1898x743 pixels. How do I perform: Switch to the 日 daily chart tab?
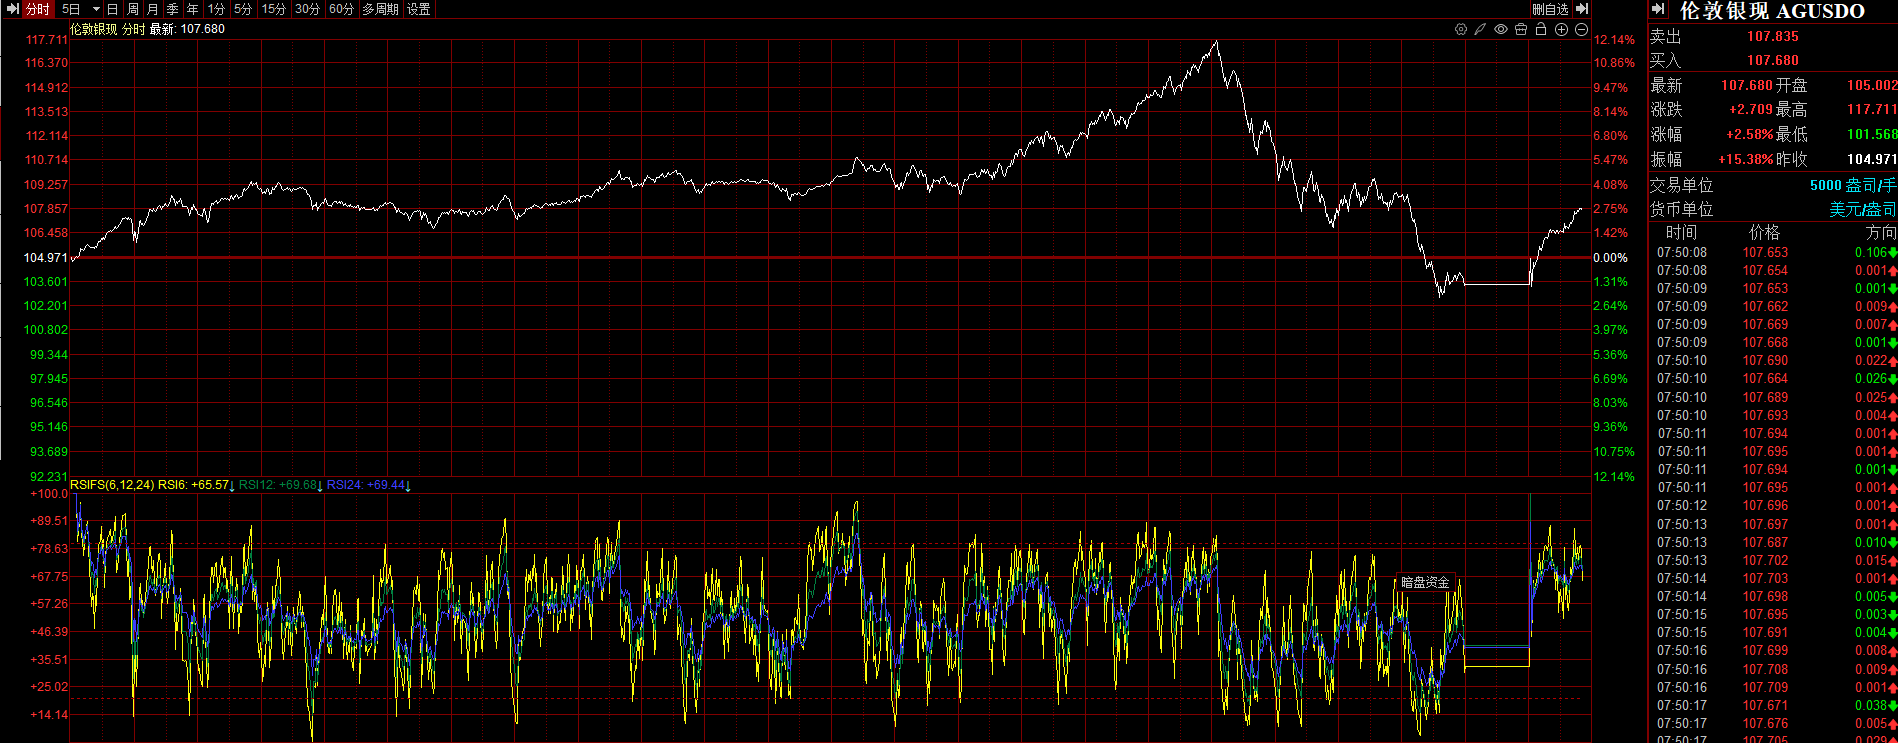pos(113,9)
